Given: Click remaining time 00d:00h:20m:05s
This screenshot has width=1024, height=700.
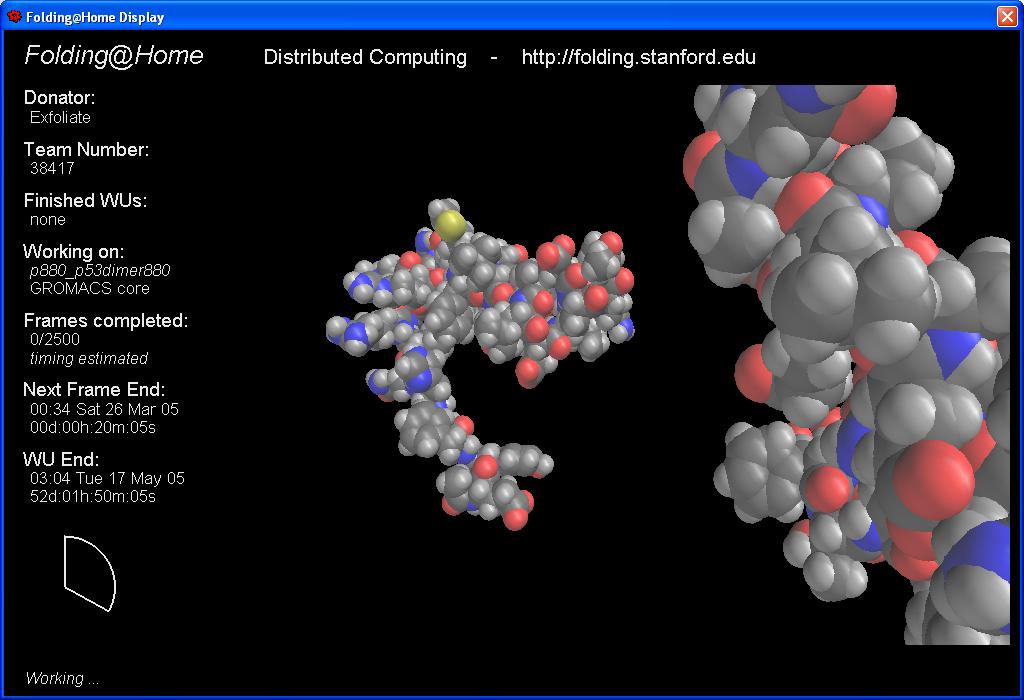Looking at the screenshot, I should point(93,428).
